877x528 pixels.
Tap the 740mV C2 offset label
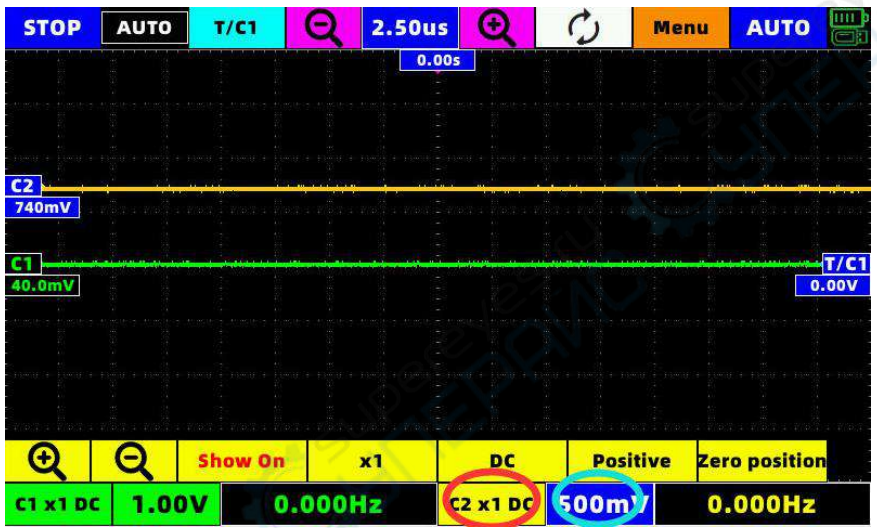[43, 208]
